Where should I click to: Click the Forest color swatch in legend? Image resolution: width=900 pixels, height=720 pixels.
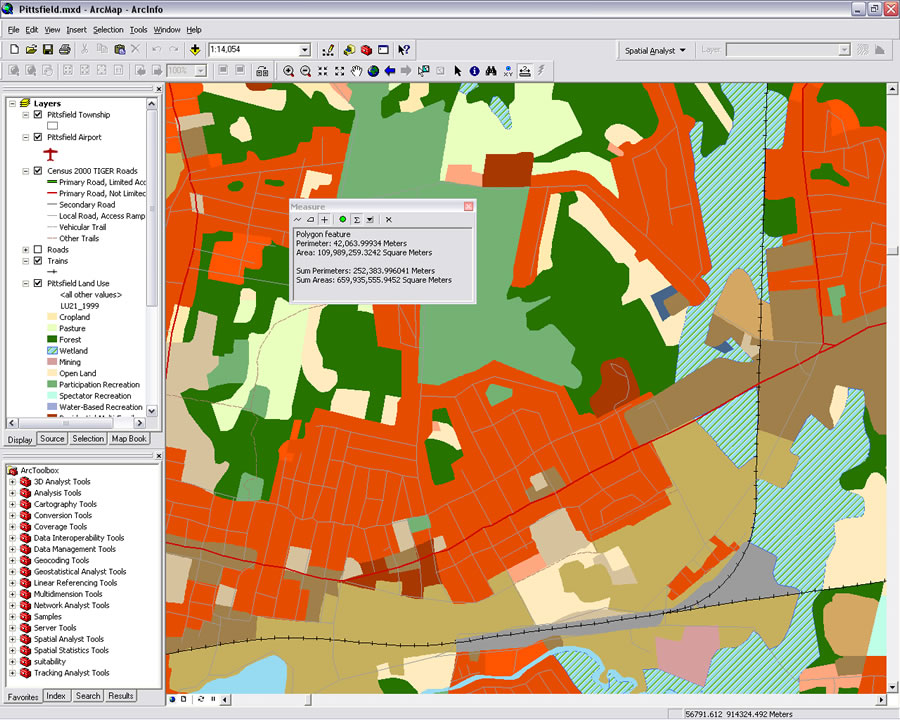point(52,340)
